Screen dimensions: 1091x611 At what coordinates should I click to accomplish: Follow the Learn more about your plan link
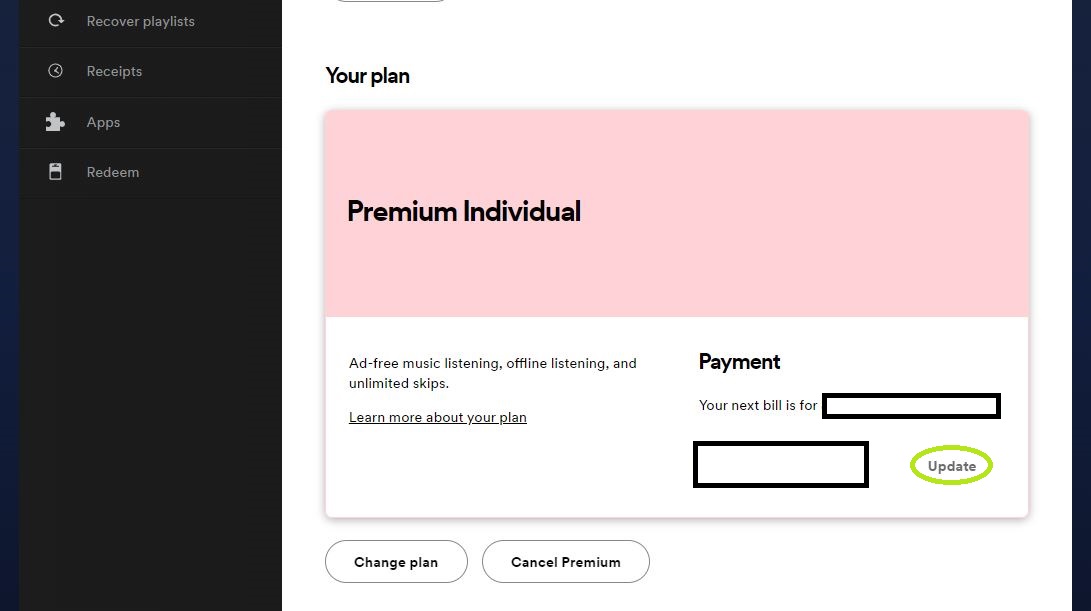click(x=437, y=417)
